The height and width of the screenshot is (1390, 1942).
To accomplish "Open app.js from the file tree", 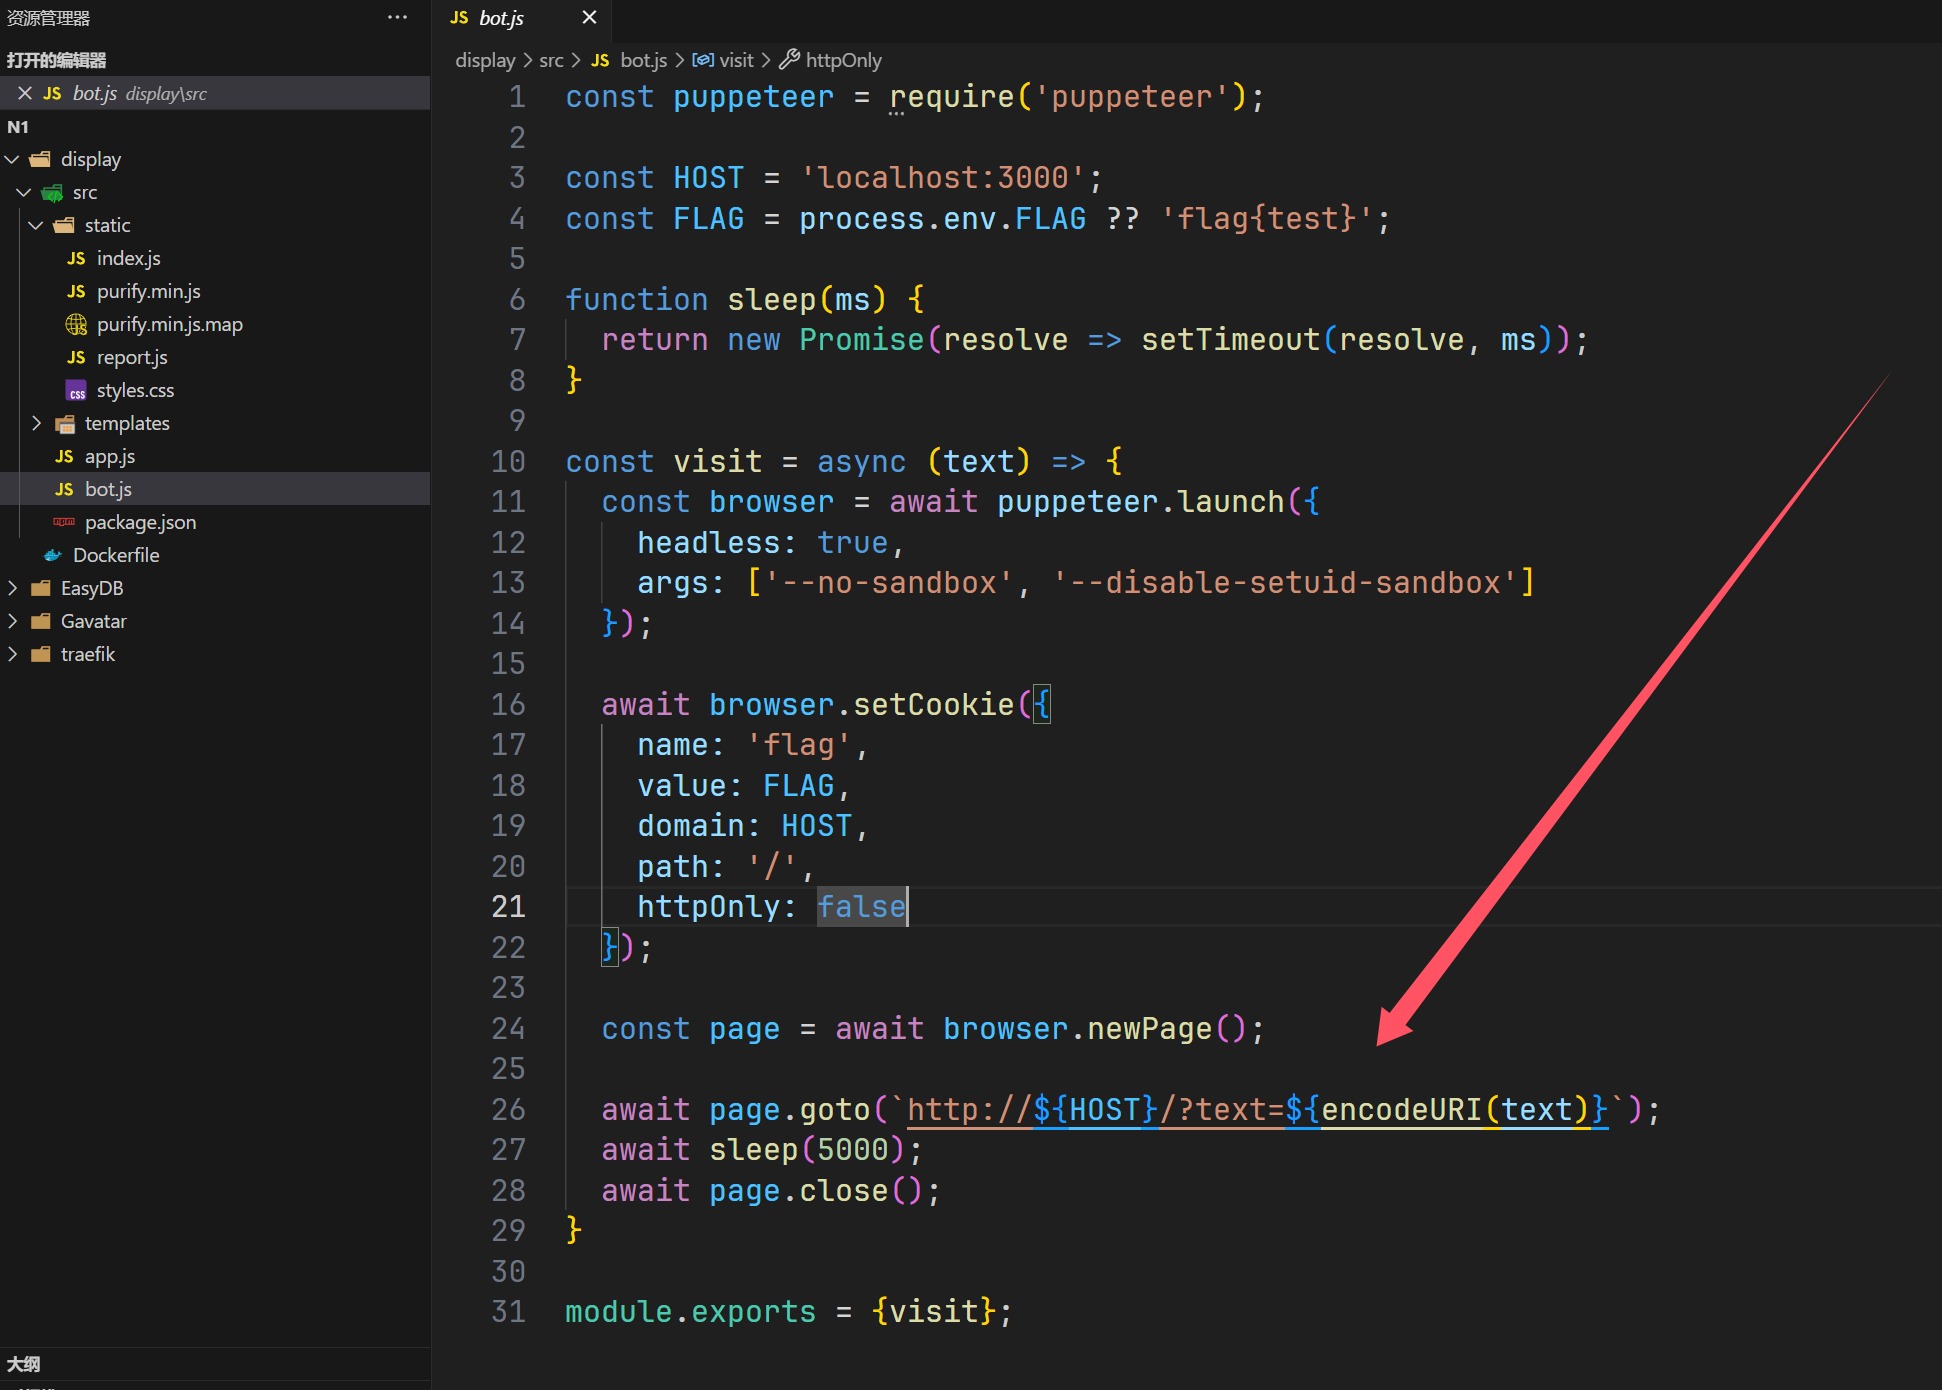I will click(109, 456).
